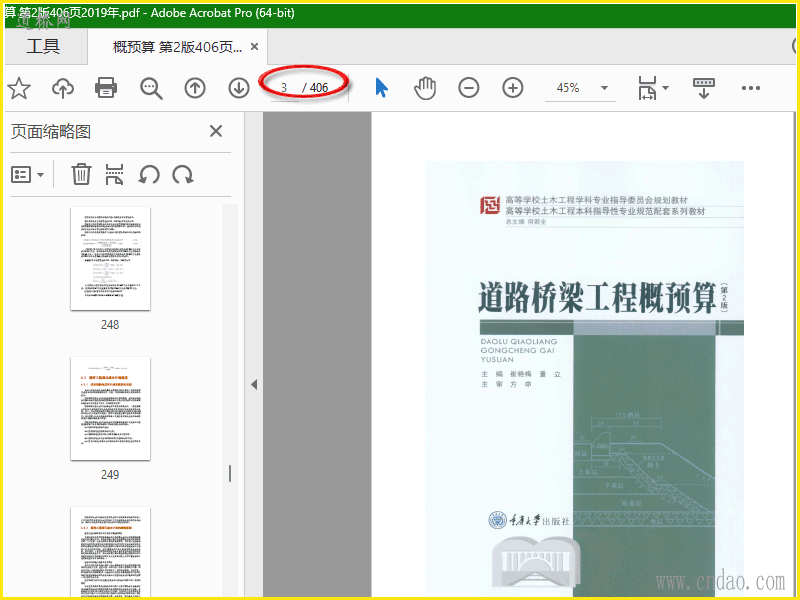Click the thumbnail panel scrollbar handle
800x600 pixels.
[230, 473]
